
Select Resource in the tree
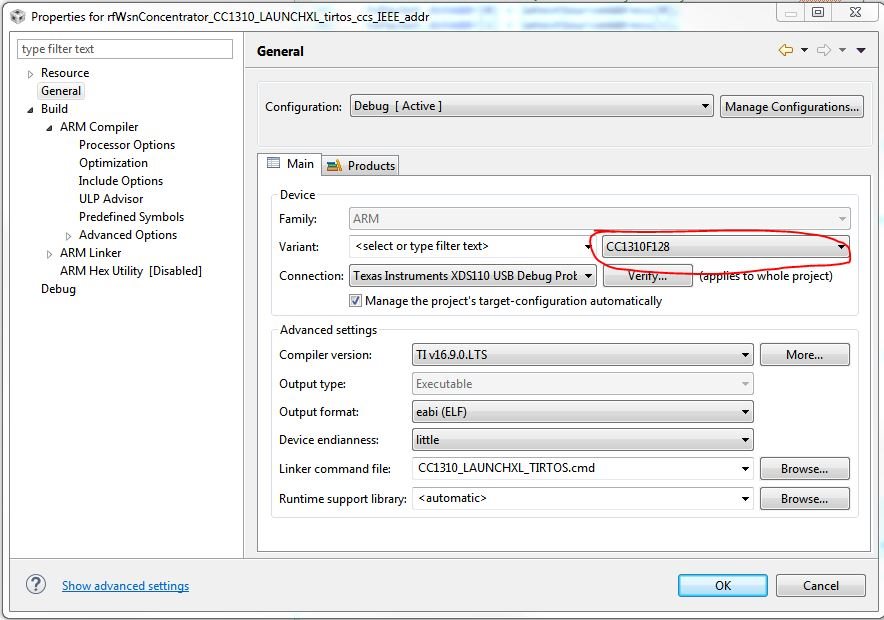coord(65,73)
